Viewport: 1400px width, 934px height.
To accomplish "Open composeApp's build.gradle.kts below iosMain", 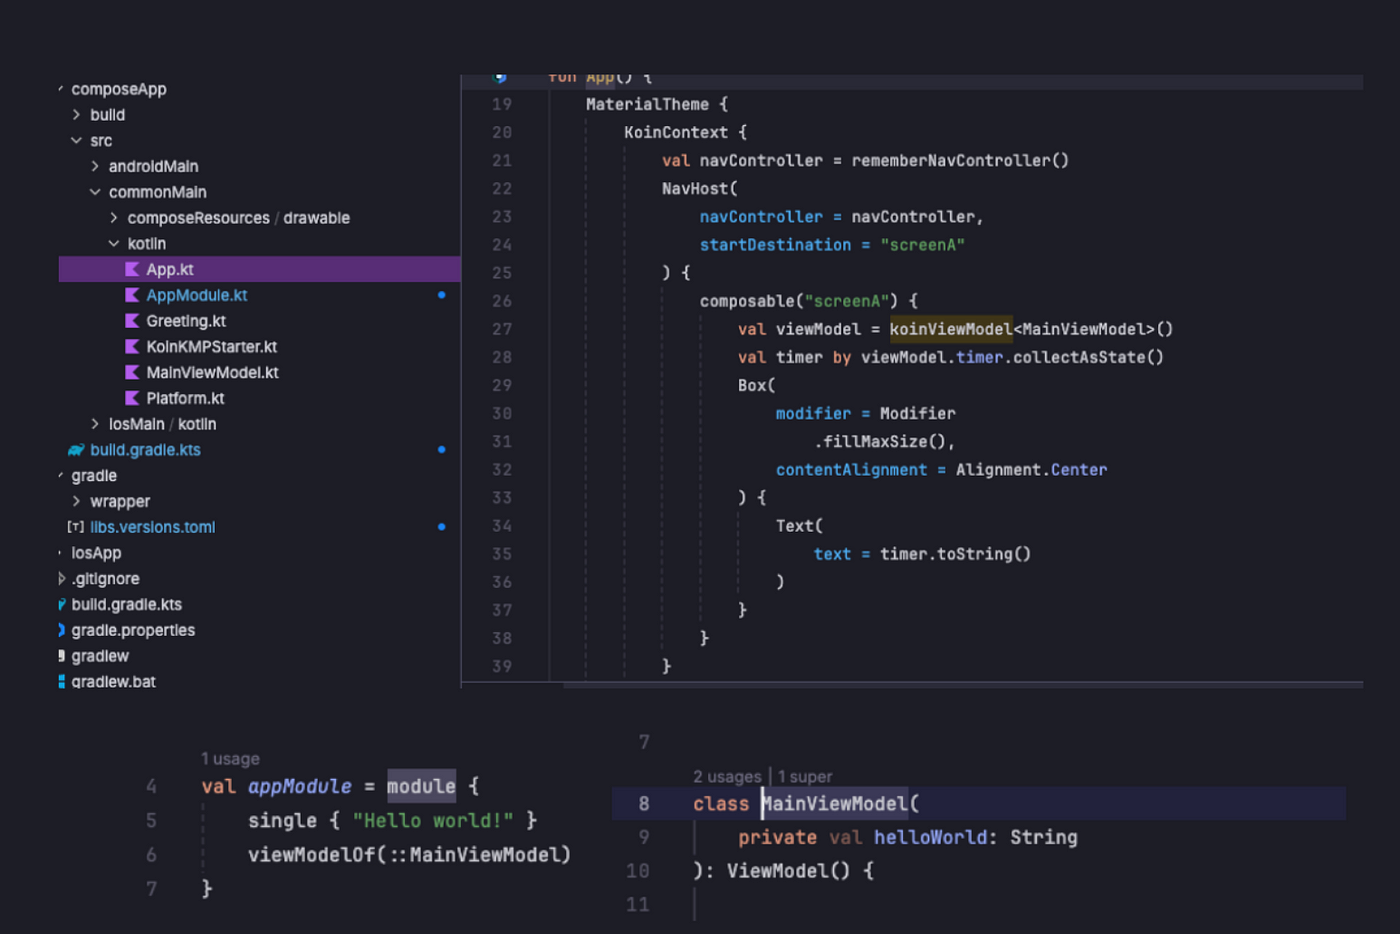I will [145, 450].
